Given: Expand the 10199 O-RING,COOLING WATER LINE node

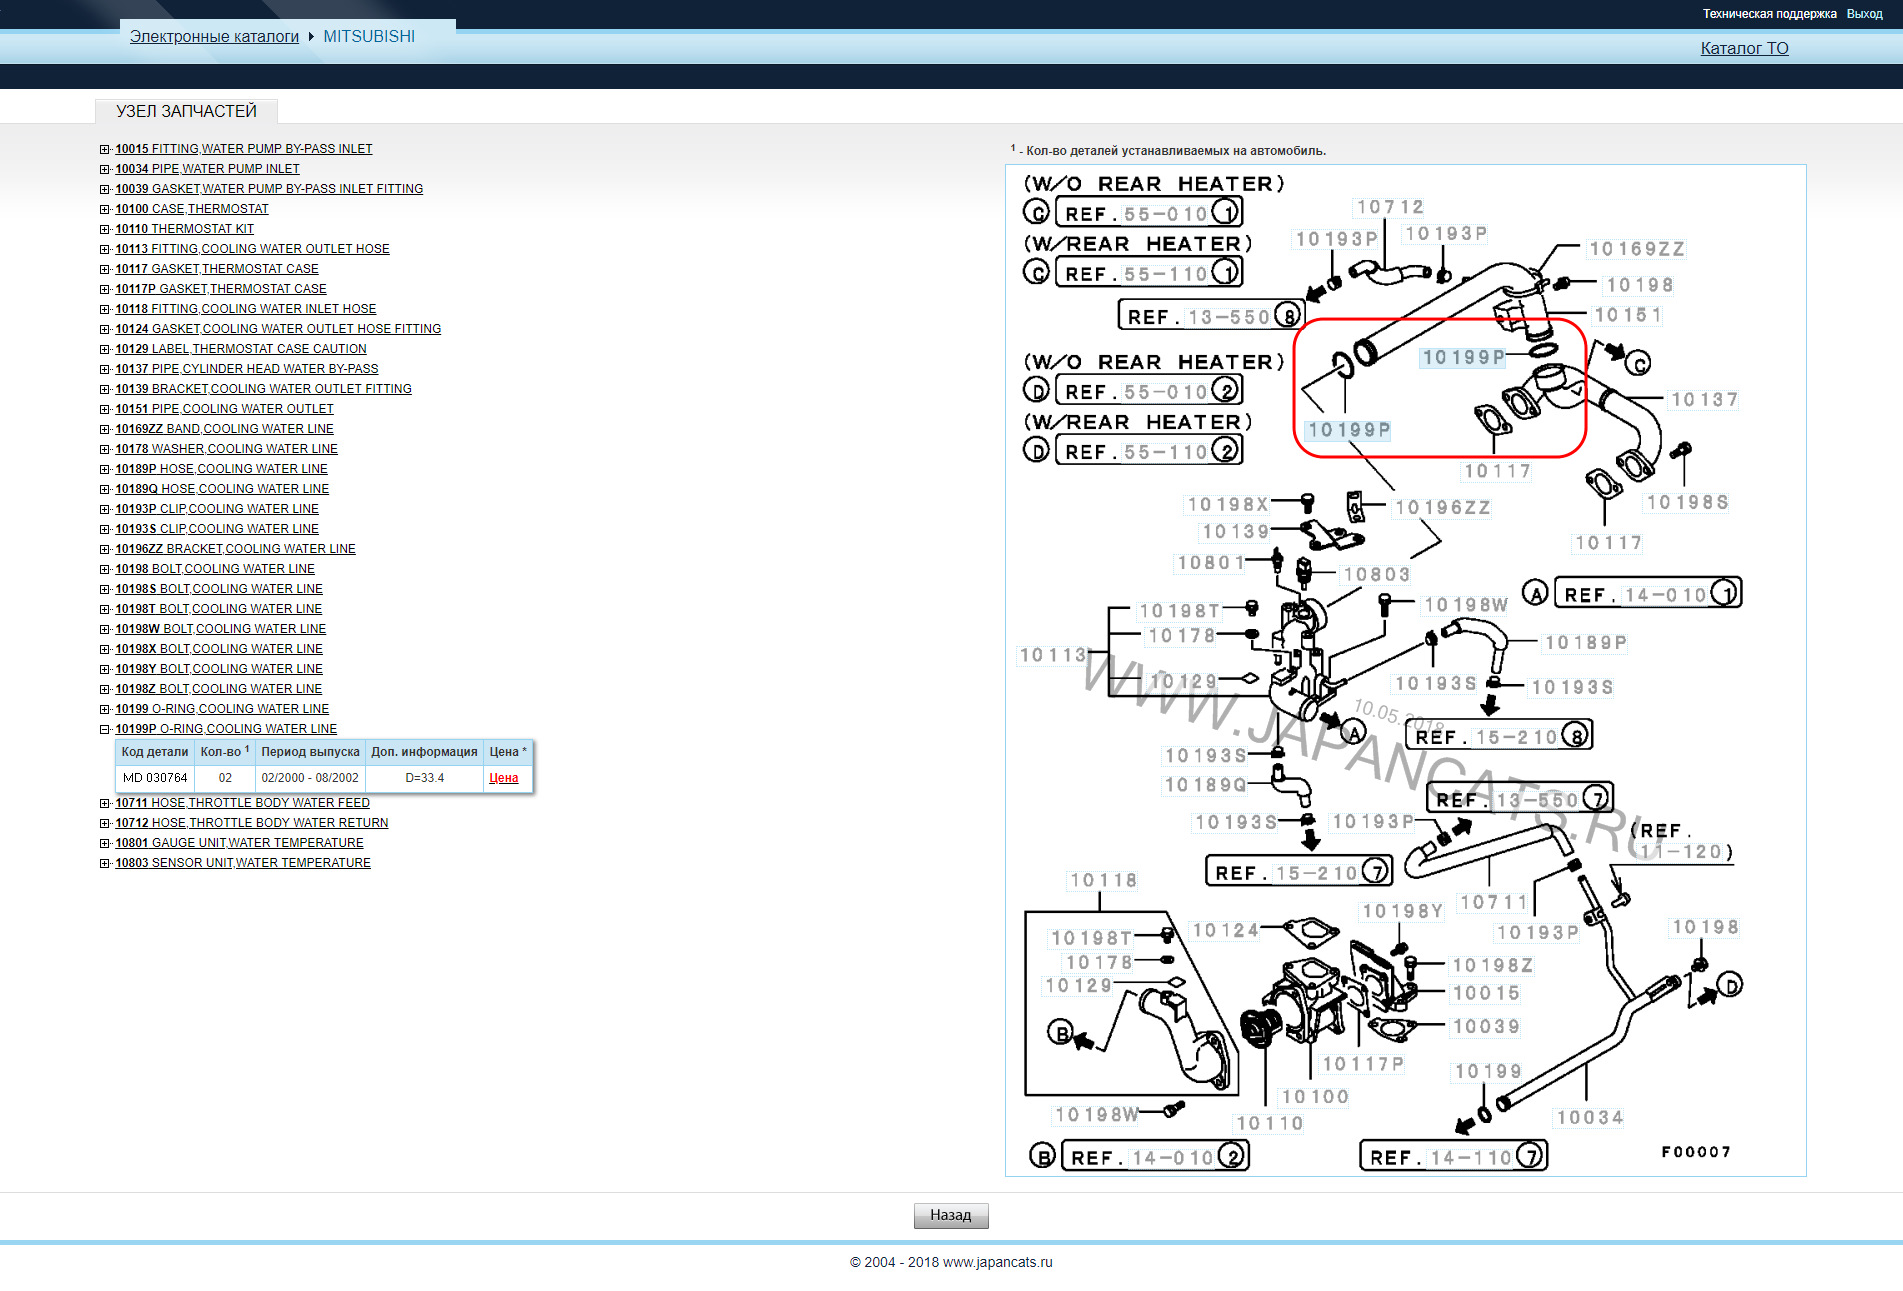Looking at the screenshot, I should [105, 709].
